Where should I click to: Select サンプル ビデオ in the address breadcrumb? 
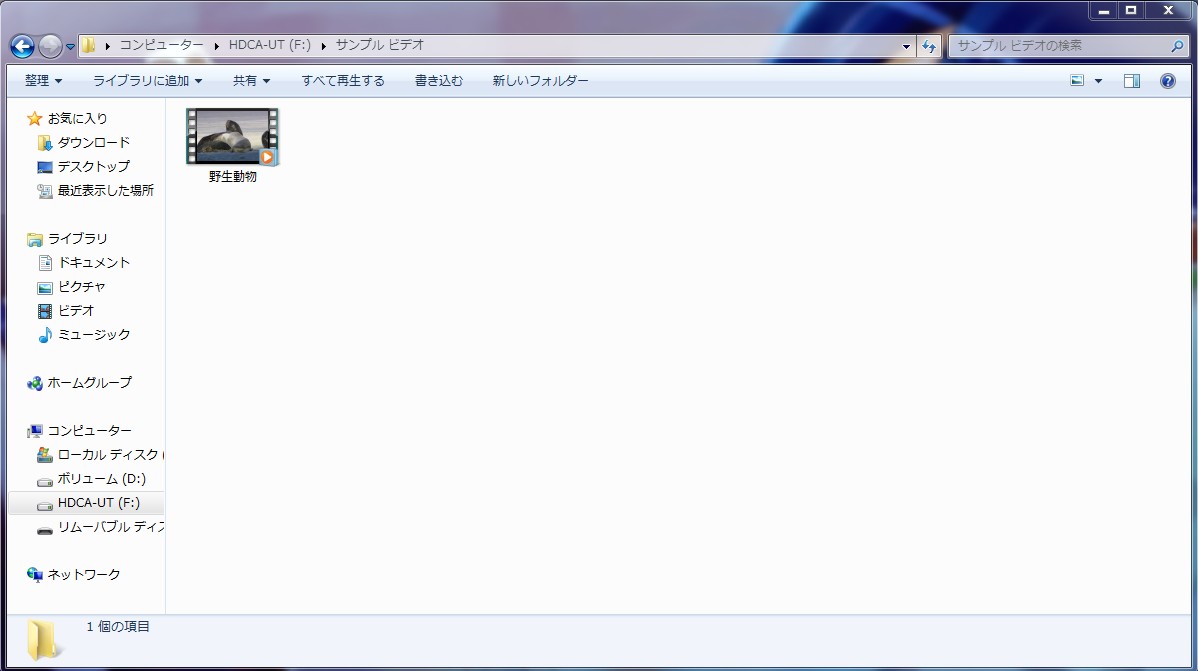[380, 45]
